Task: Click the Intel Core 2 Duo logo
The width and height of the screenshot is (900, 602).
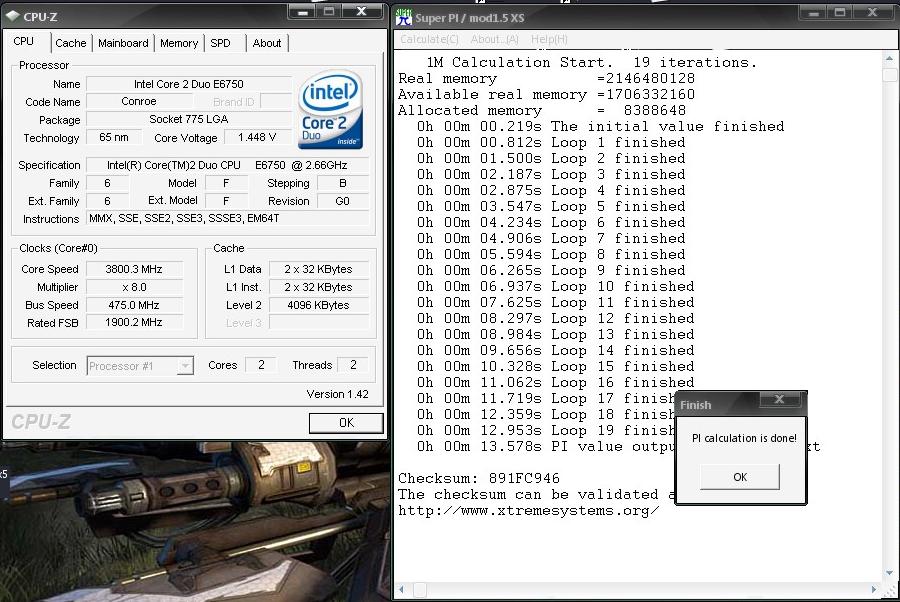Action: click(330, 110)
